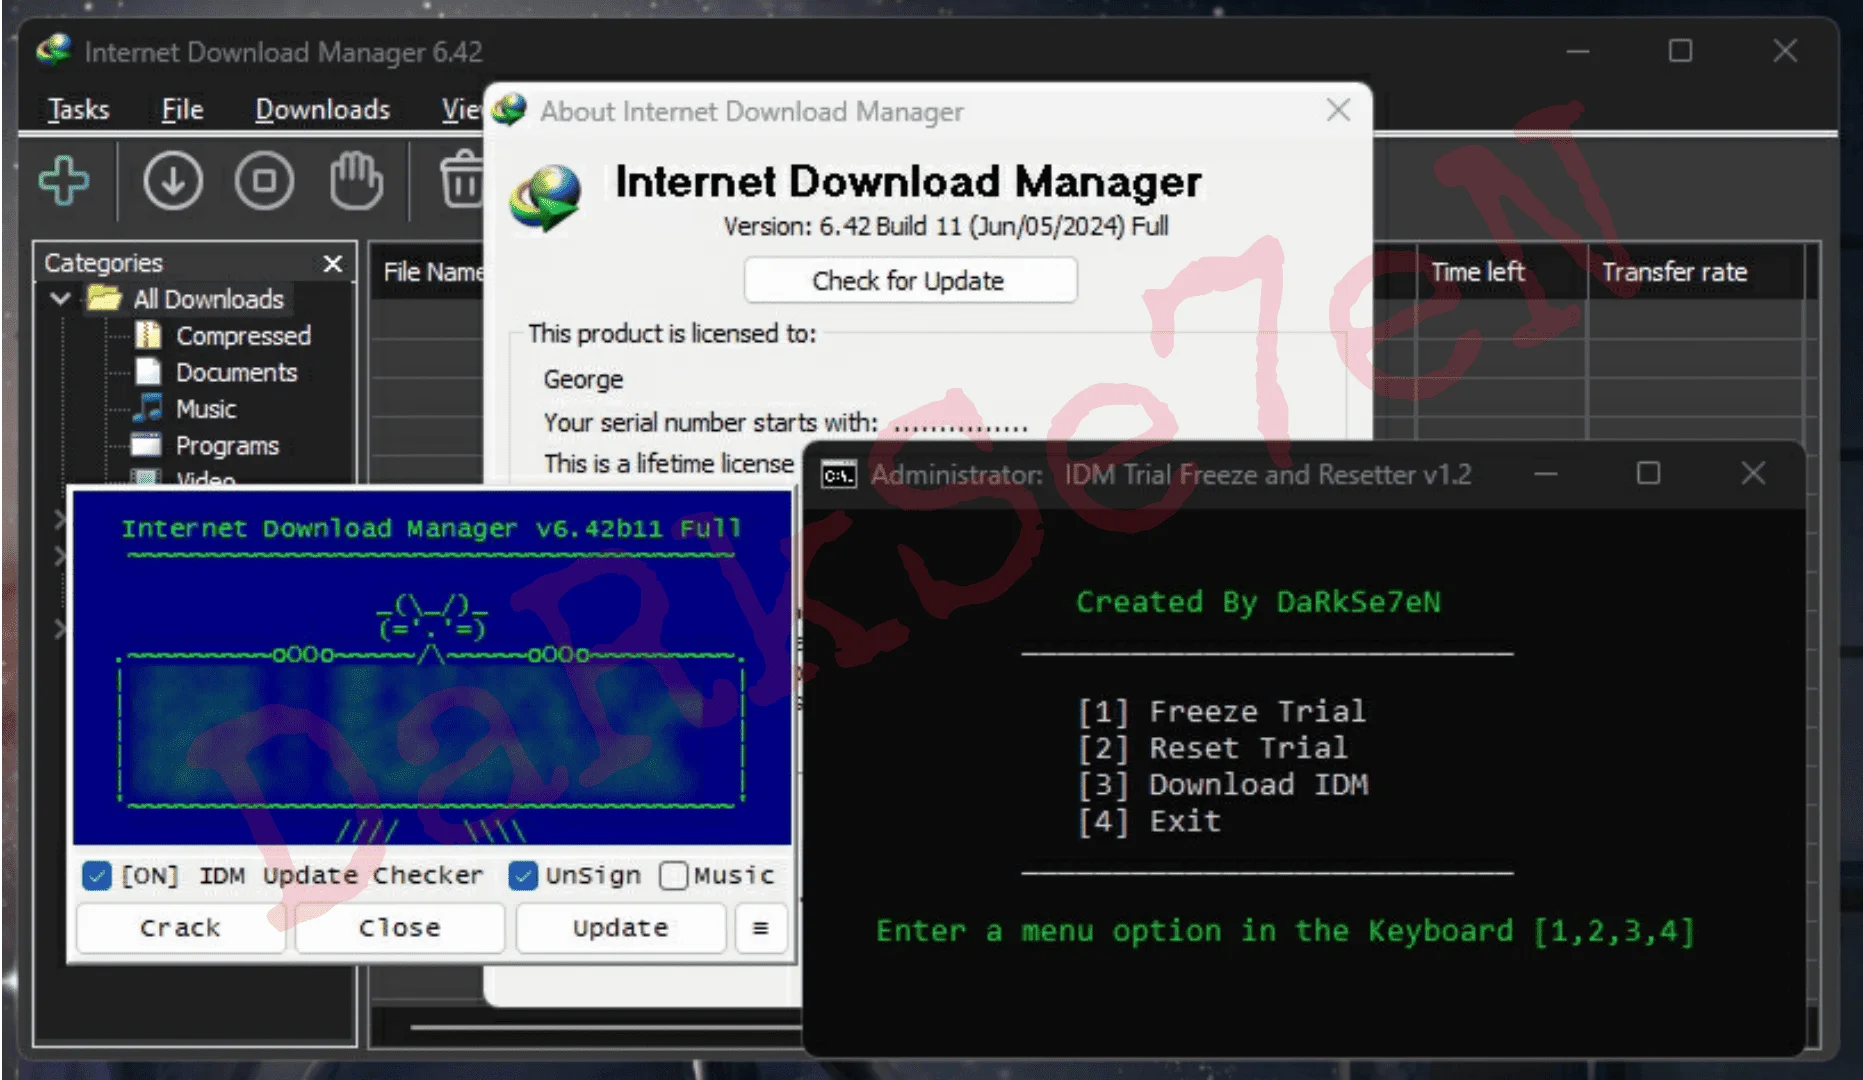Open the Downloads menu
The height and width of the screenshot is (1080, 1863).
[322, 109]
